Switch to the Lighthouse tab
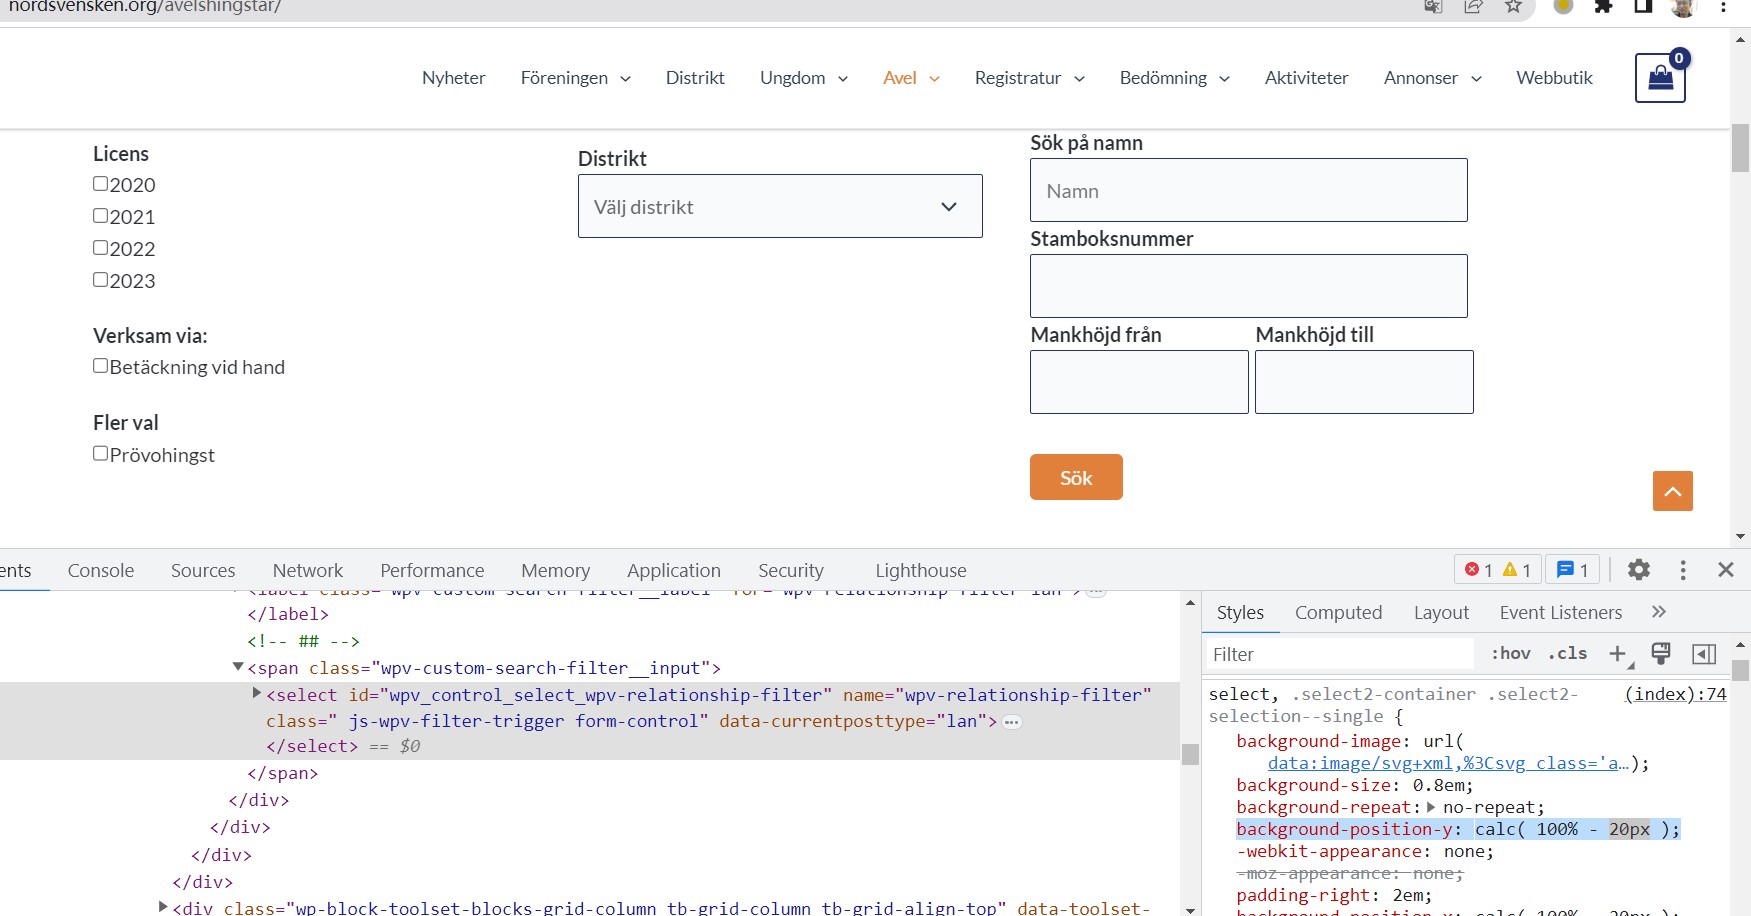The image size is (1751, 916). point(921,570)
